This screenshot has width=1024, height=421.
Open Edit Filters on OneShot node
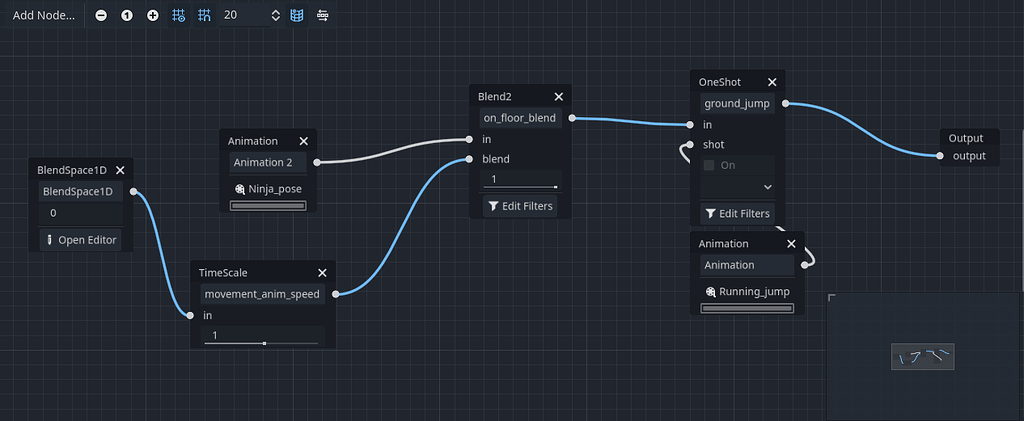[737, 213]
